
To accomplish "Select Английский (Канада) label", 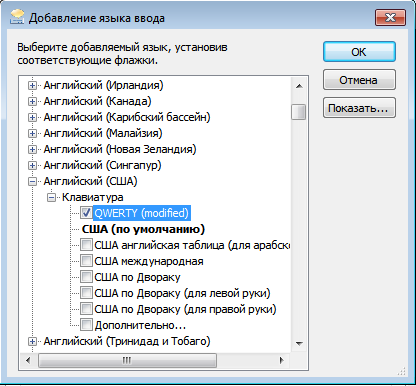I will tap(97, 101).
